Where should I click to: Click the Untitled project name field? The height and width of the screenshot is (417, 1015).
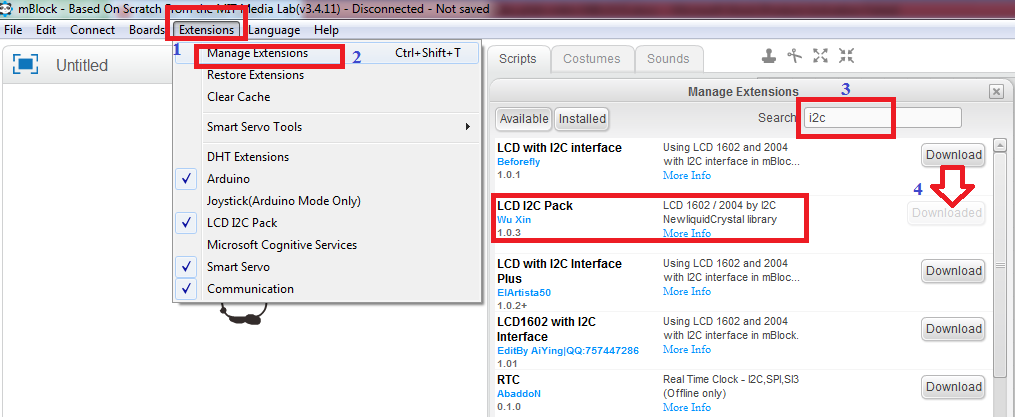coord(82,65)
